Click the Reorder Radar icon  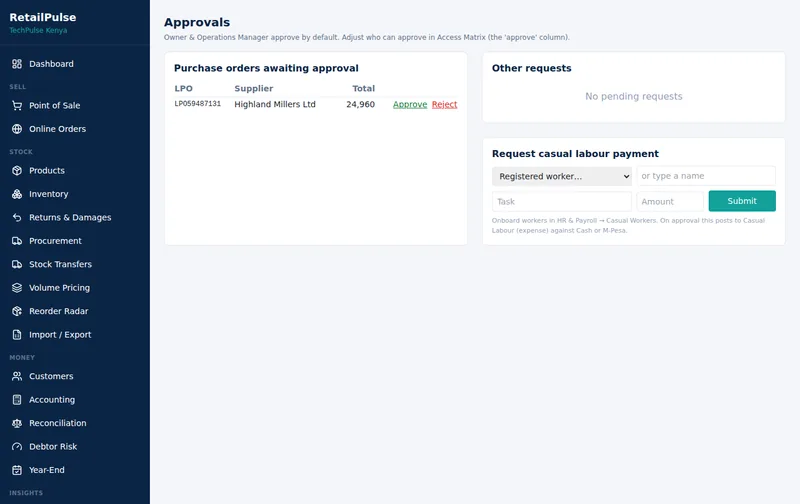pos(17,312)
